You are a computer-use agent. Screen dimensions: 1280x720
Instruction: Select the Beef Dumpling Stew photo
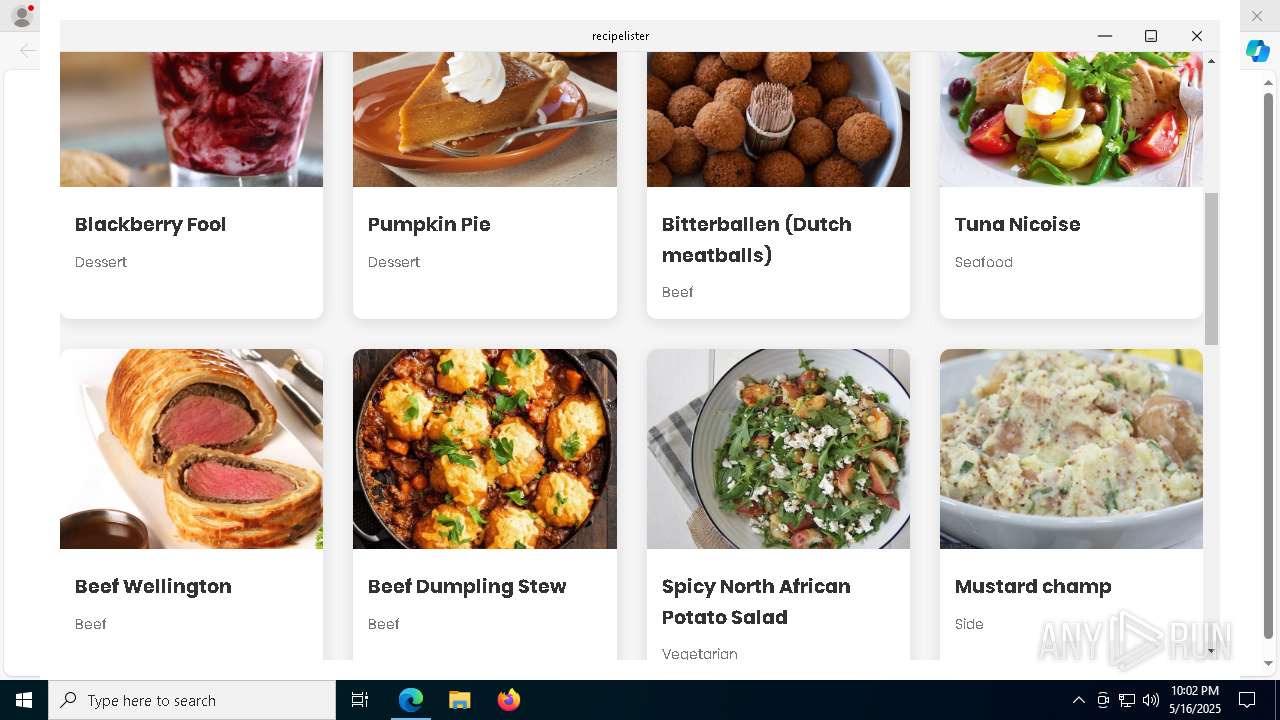coord(485,449)
